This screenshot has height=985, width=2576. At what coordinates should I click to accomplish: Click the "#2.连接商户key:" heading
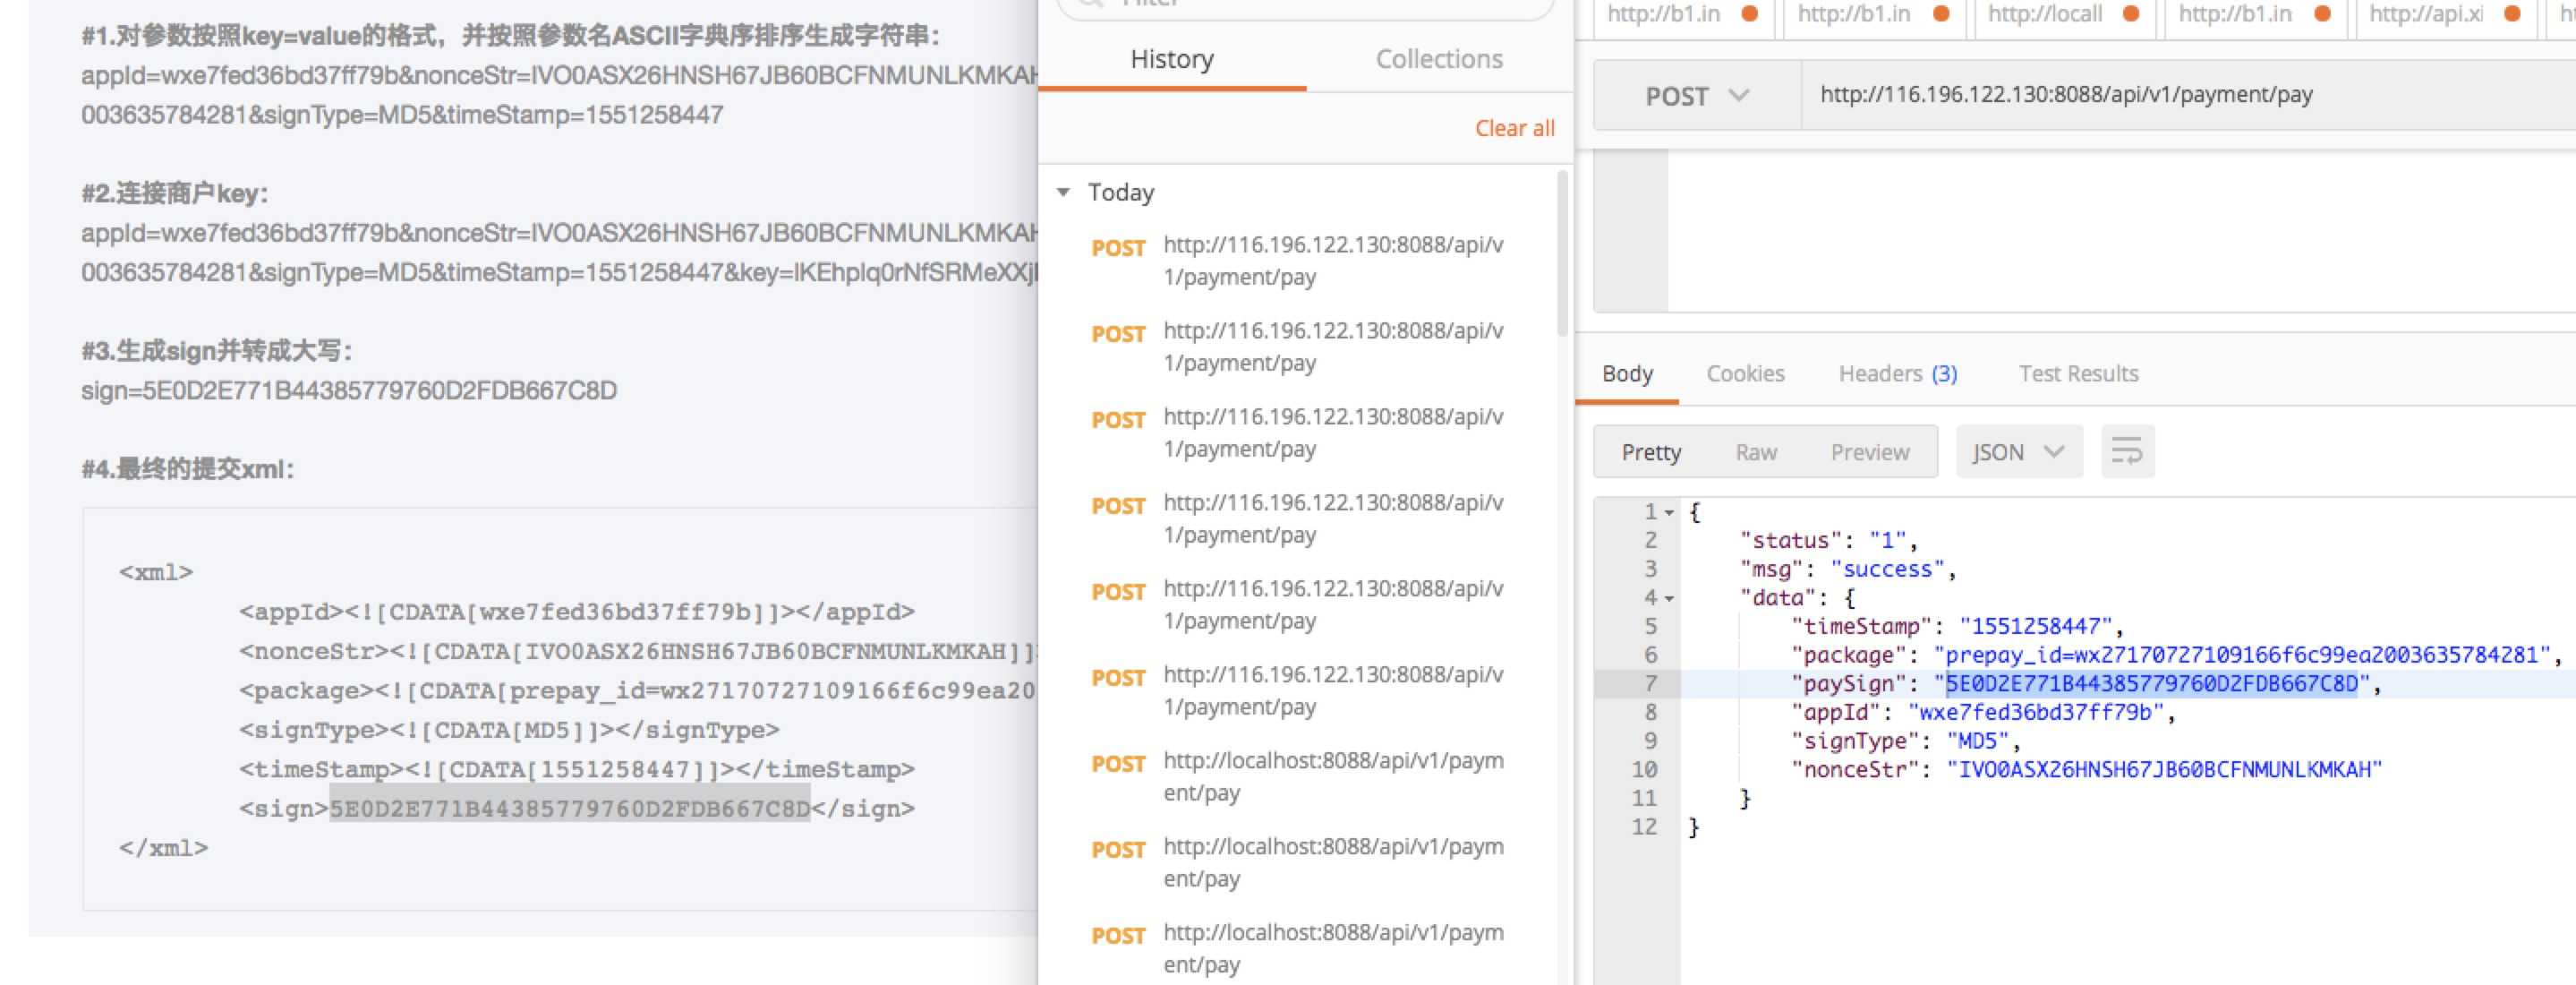point(175,193)
